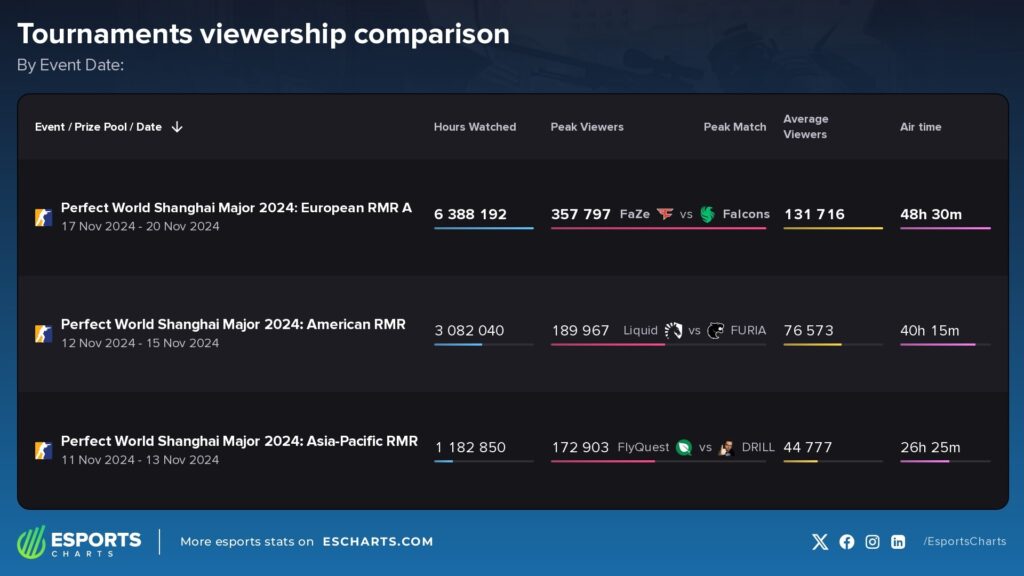Click the Esports Charts logo
The width and height of the screenshot is (1024, 576).
click(x=79, y=541)
